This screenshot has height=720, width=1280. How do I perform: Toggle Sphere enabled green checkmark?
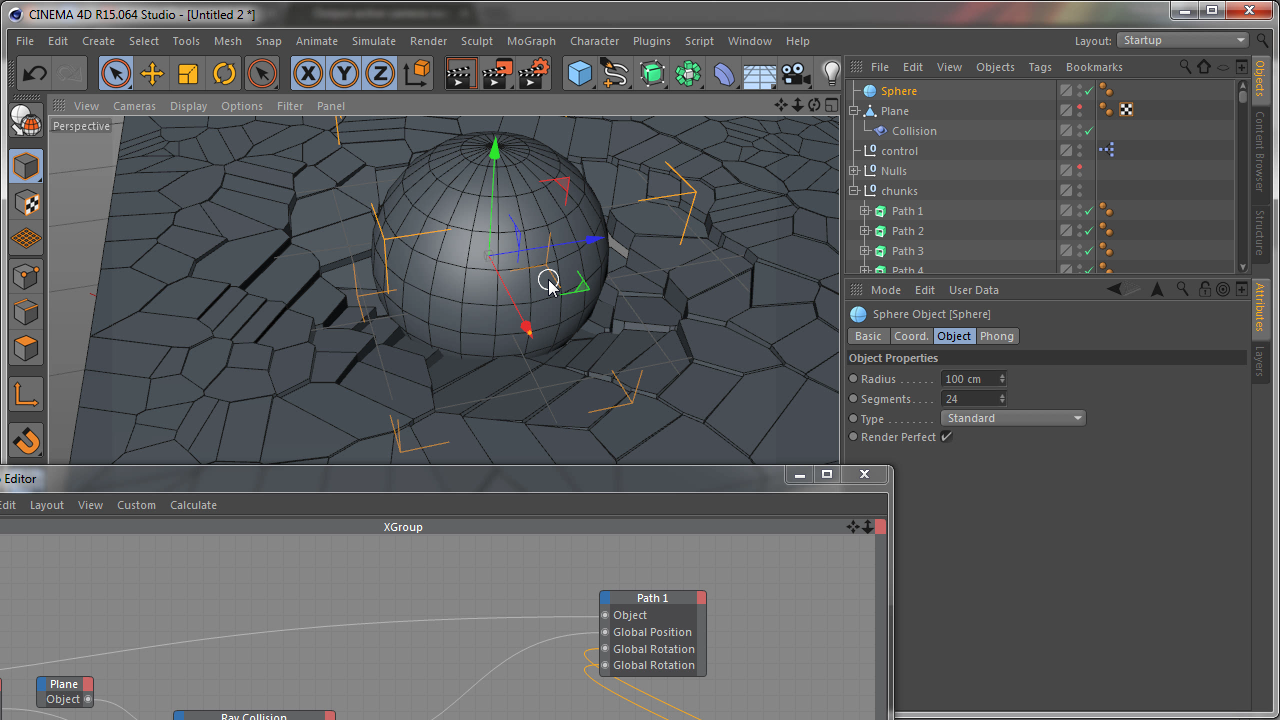click(x=1089, y=91)
